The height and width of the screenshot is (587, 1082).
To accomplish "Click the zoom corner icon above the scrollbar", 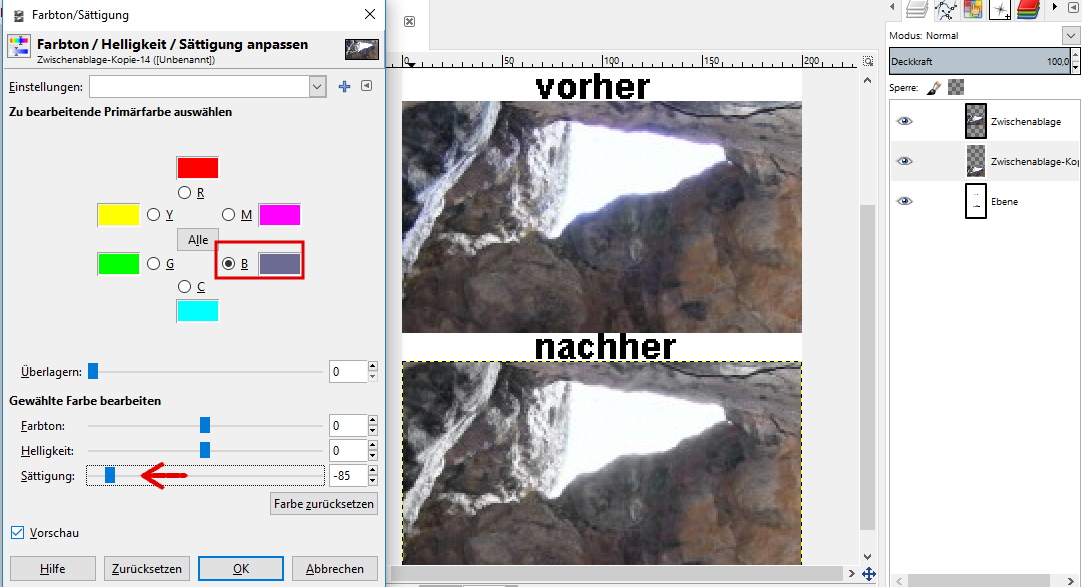I will (x=868, y=61).
